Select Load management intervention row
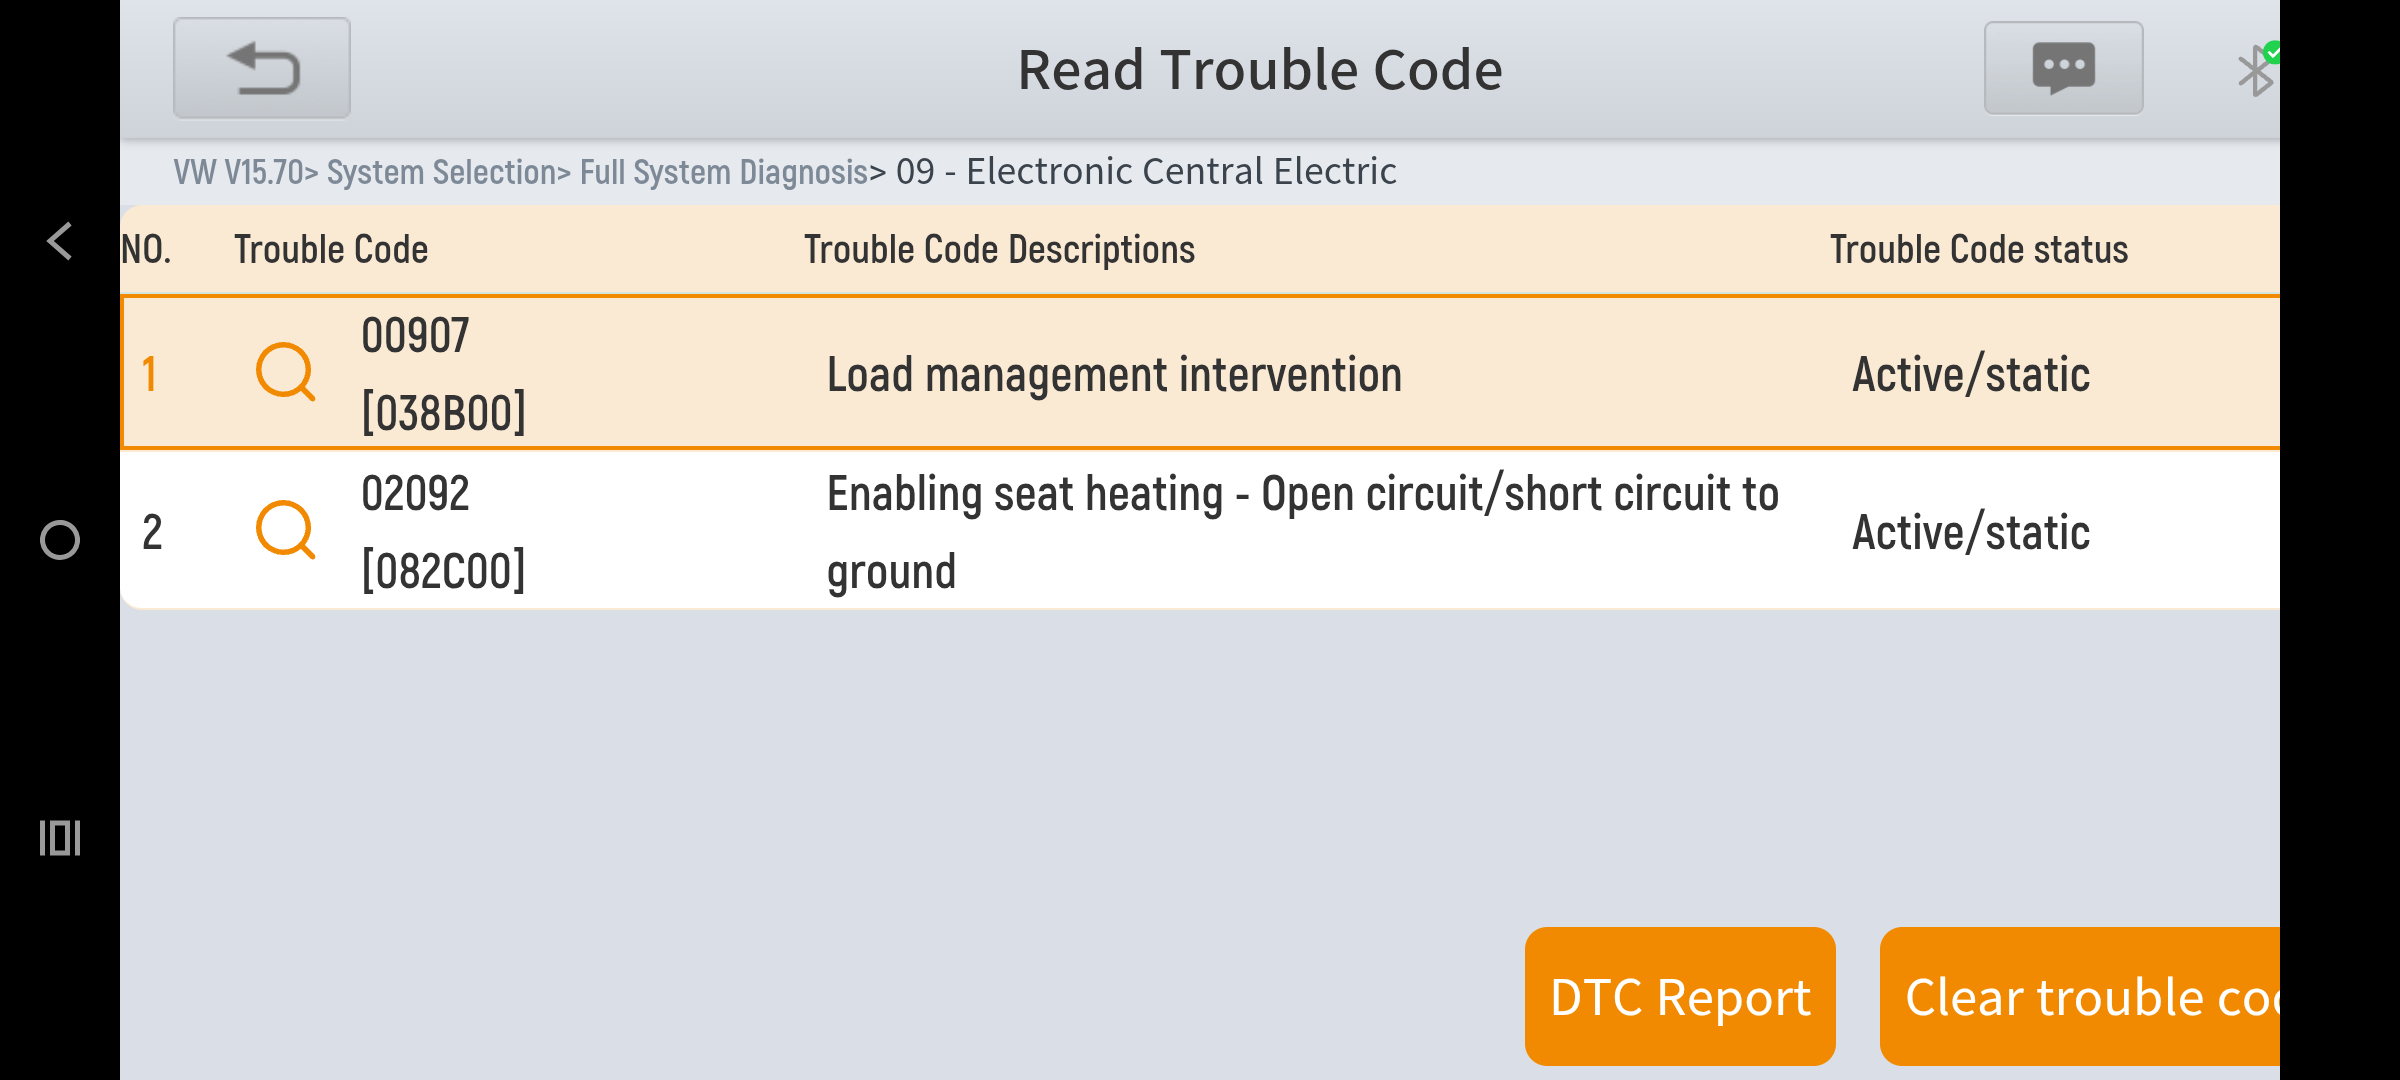The width and height of the screenshot is (2400, 1080). click(x=1114, y=375)
